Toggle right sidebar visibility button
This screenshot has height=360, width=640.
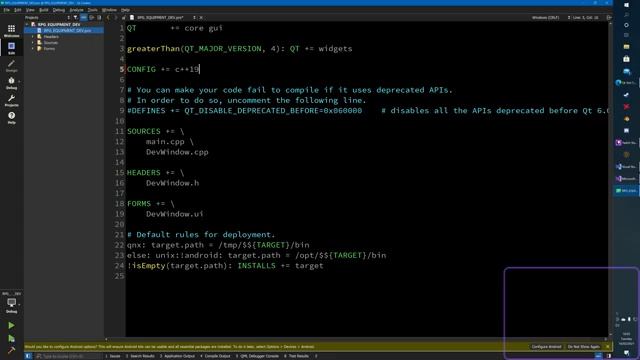609,356
